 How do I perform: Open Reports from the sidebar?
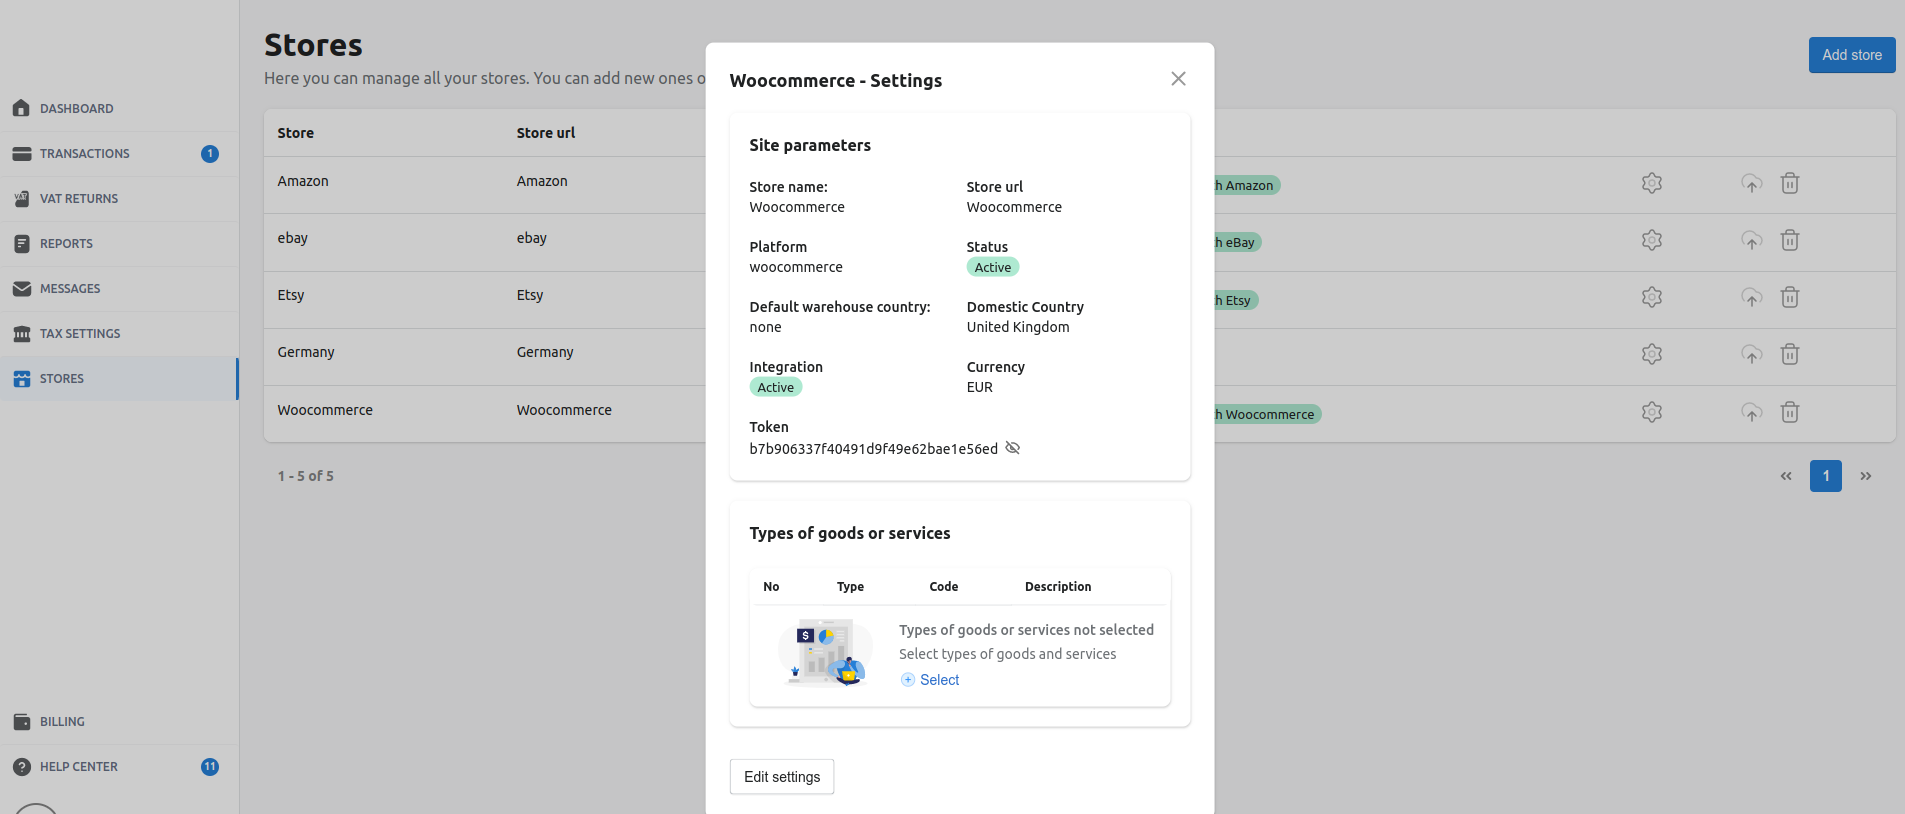(119, 243)
